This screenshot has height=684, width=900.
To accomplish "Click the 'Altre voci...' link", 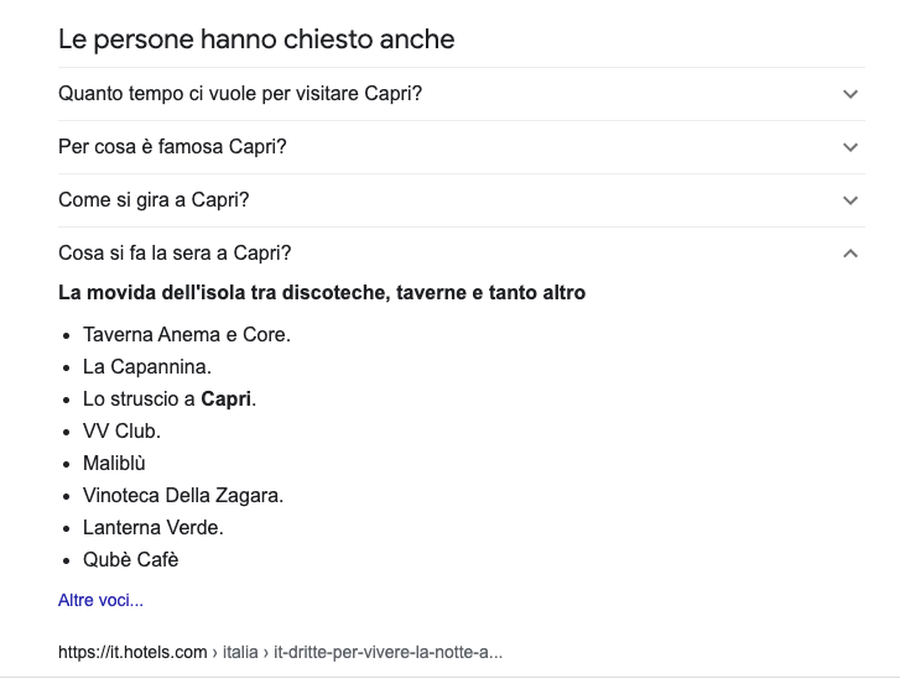I will (100, 600).
